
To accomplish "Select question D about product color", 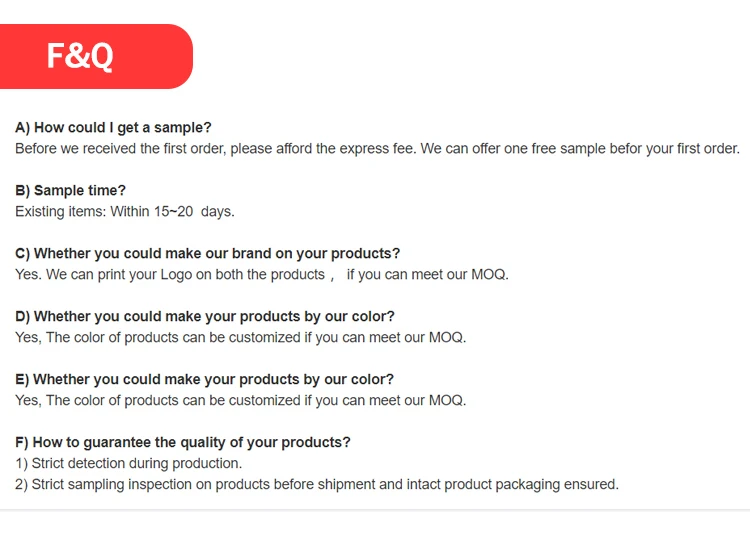I will click(204, 316).
